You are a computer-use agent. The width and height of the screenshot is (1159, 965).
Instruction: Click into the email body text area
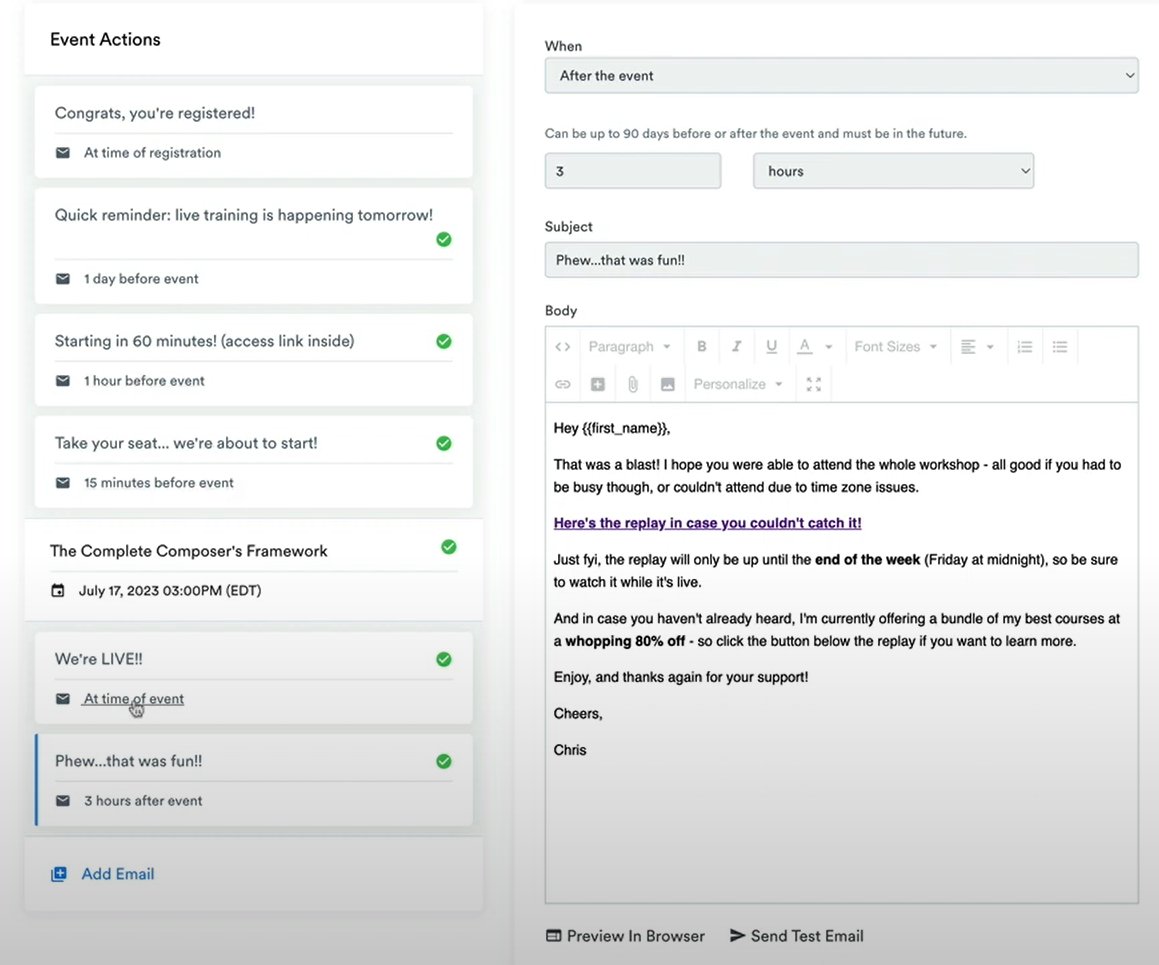coord(841,652)
